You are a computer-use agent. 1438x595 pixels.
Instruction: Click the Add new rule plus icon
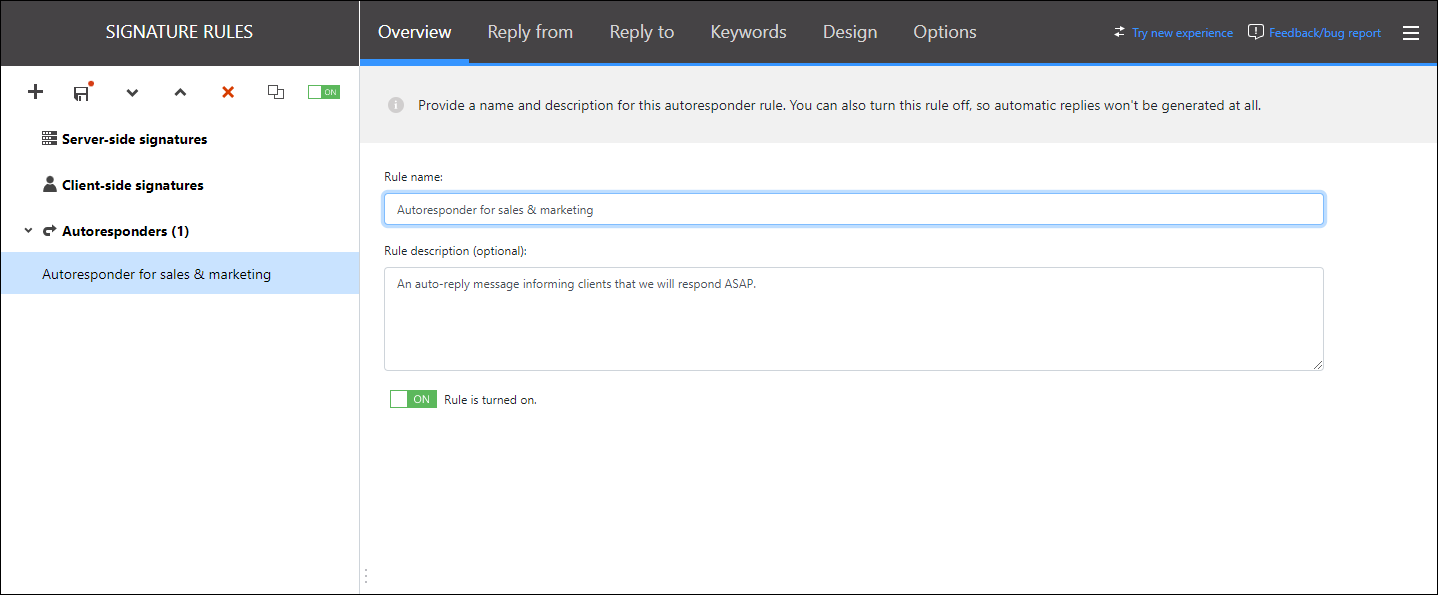[x=35, y=92]
